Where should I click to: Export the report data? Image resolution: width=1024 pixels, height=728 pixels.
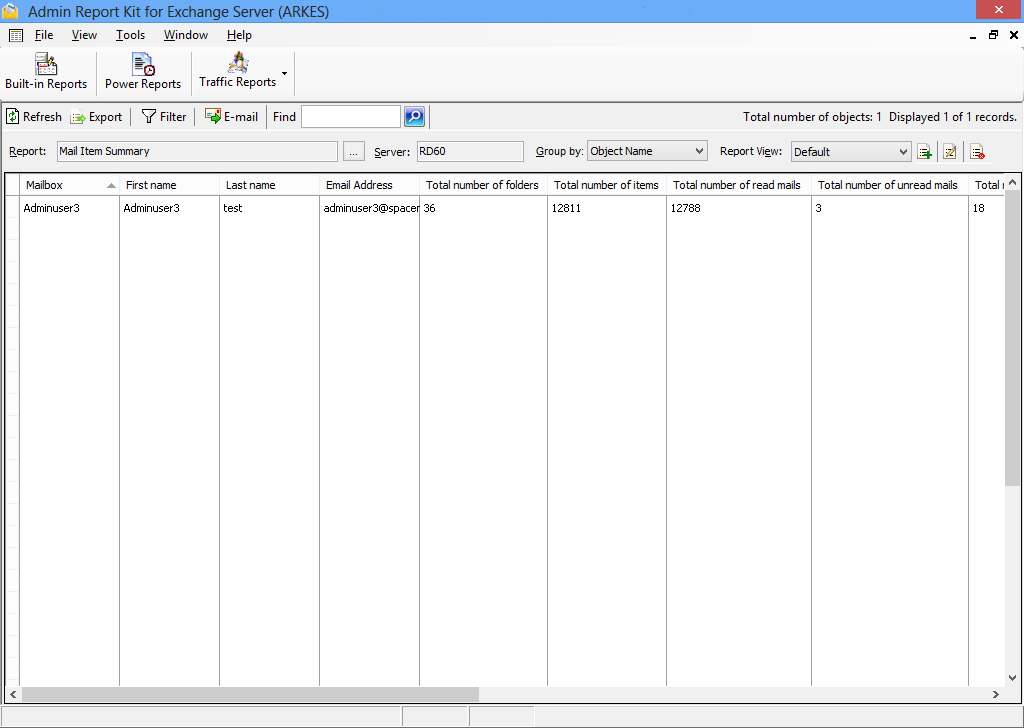(97, 117)
